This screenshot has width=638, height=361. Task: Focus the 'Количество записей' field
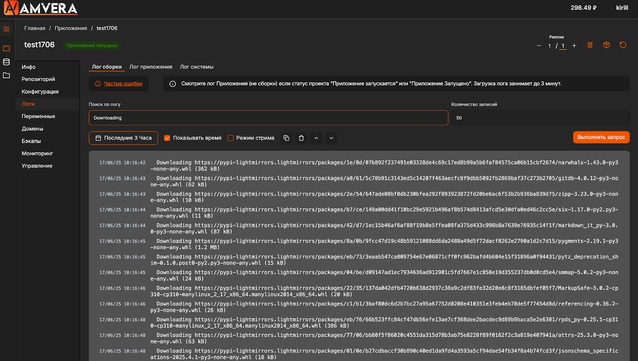coord(540,118)
